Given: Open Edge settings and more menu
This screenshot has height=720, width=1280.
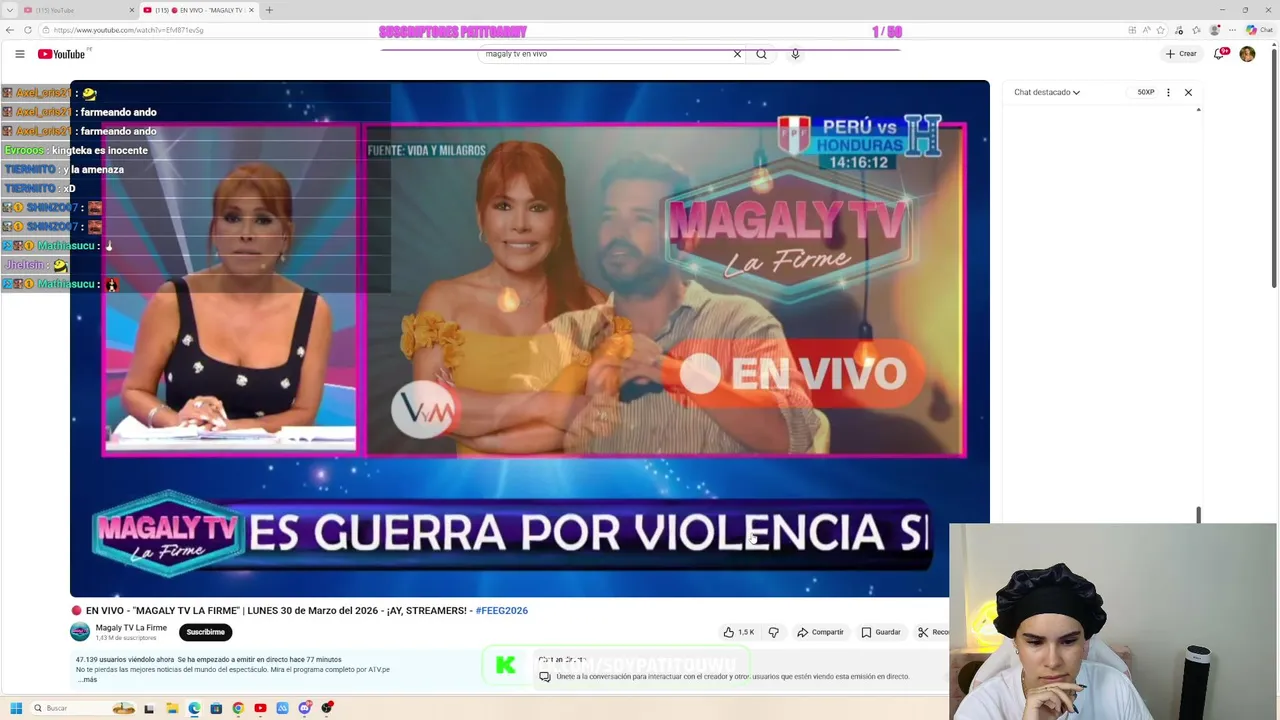Looking at the screenshot, I should [1232, 30].
